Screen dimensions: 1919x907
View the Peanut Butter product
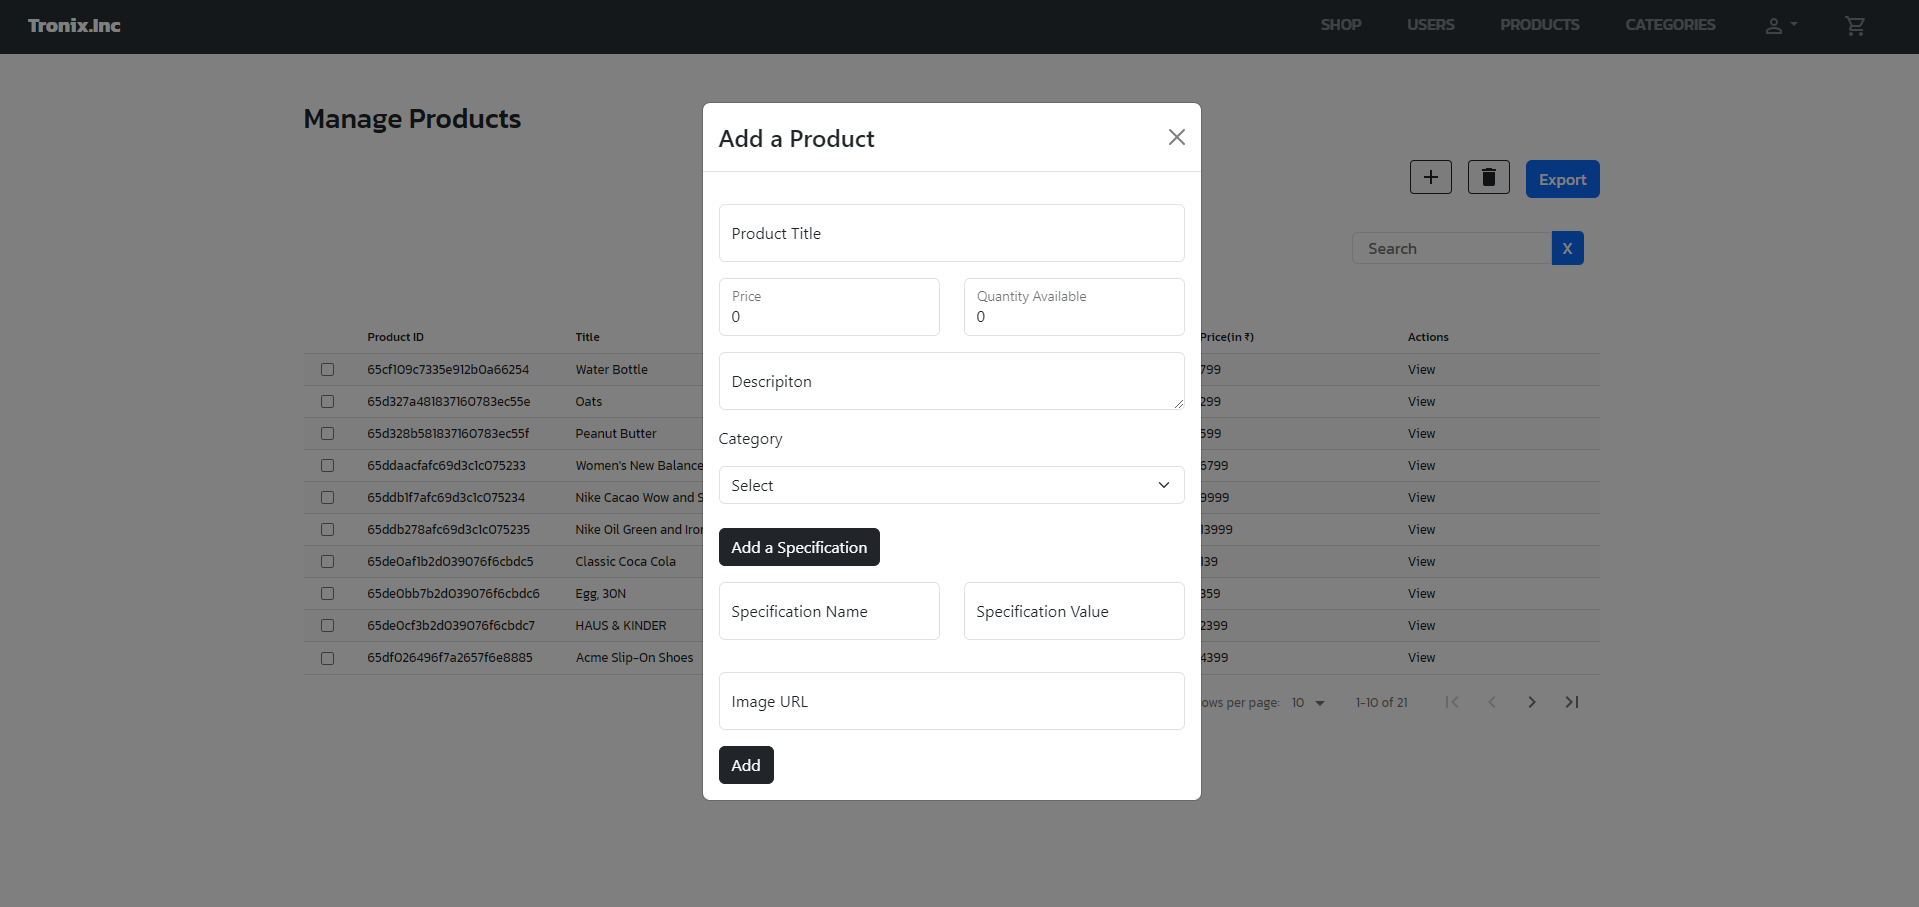coord(1421,433)
